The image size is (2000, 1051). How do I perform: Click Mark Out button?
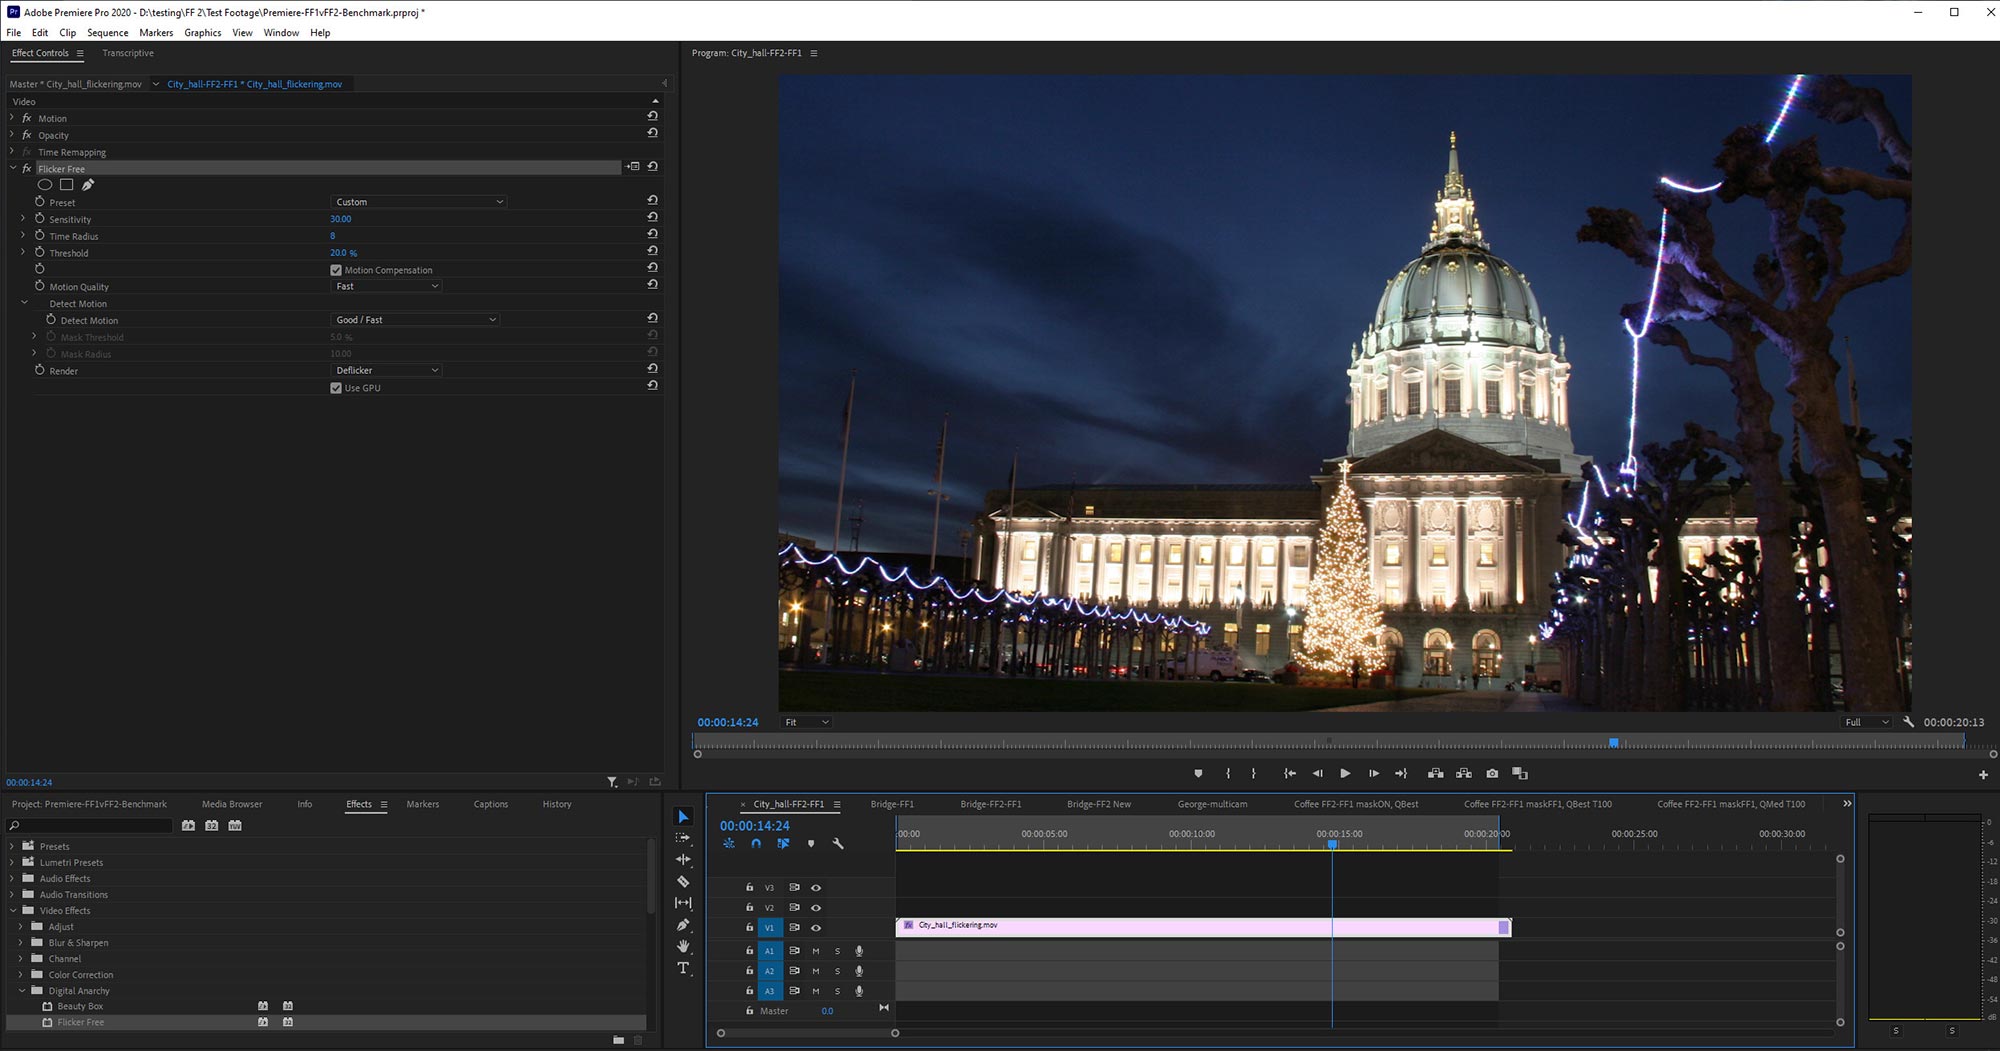tap(1254, 773)
